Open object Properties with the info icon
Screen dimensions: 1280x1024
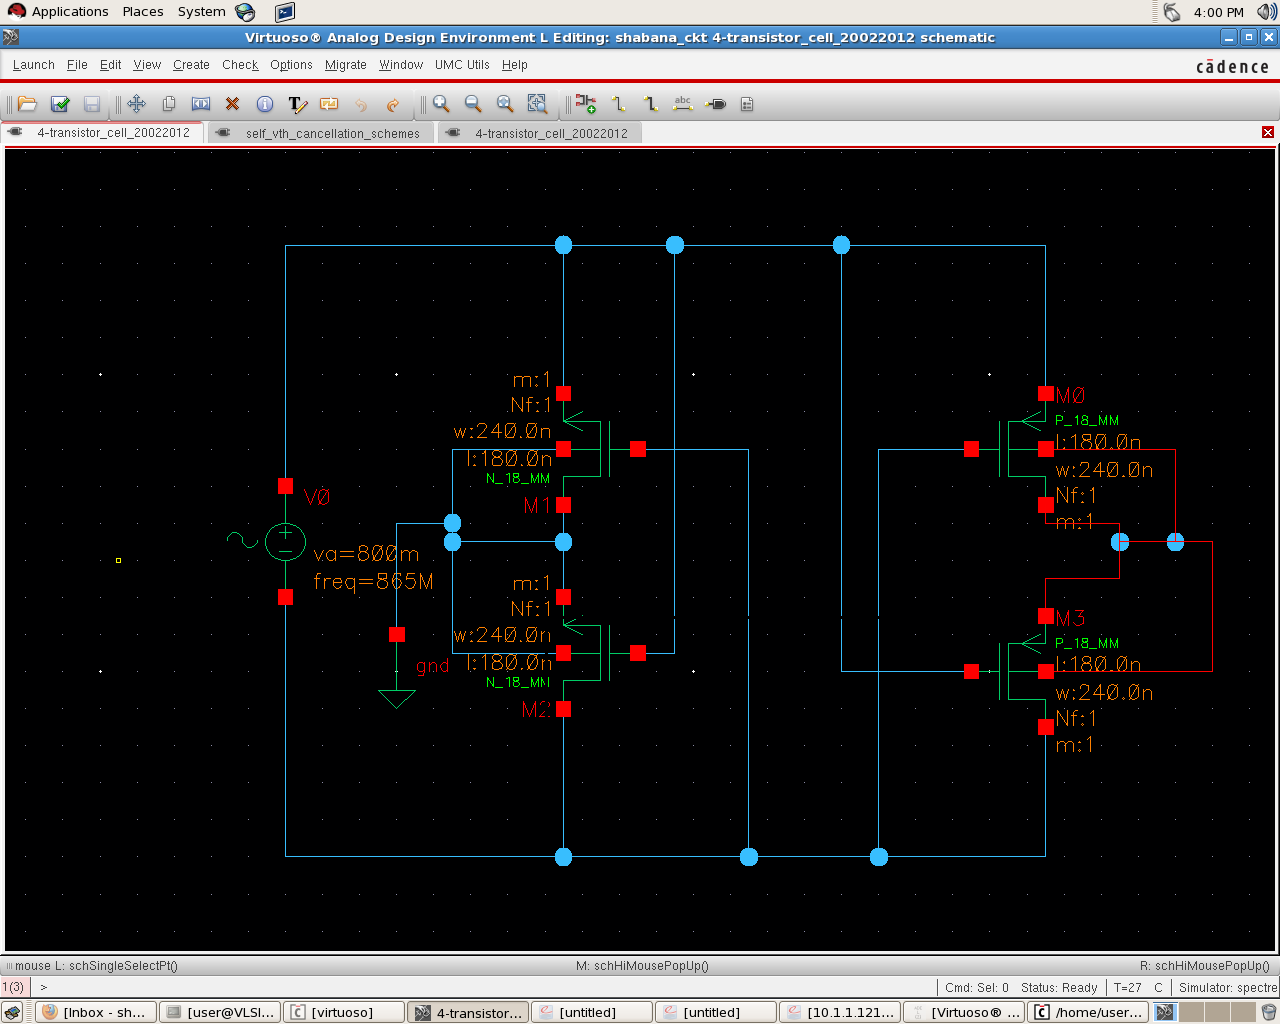tap(266, 104)
